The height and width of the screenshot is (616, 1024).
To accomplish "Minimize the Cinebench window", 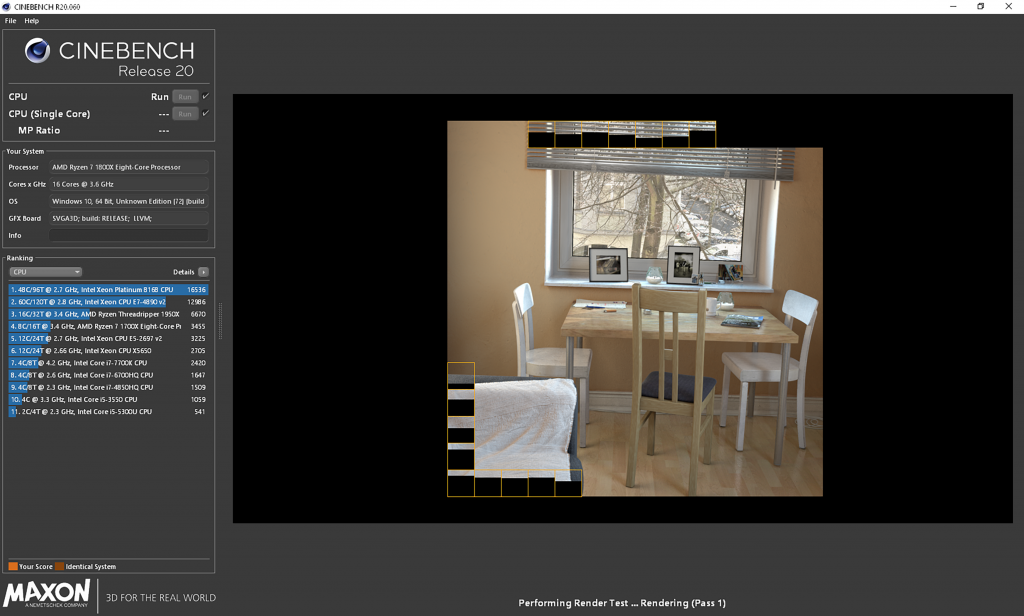I will [953, 7].
